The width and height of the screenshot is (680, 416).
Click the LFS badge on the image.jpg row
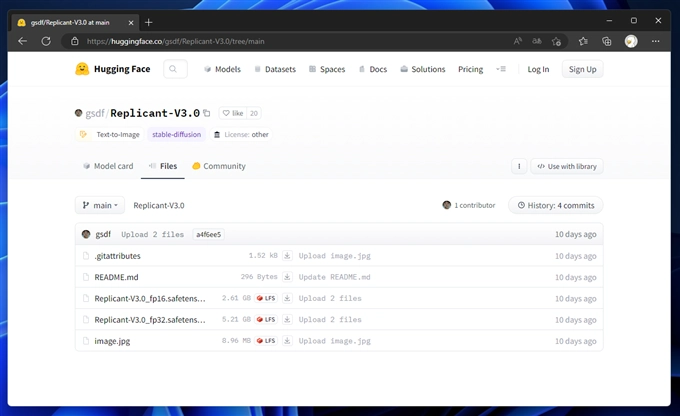pyautogui.click(x=266, y=341)
